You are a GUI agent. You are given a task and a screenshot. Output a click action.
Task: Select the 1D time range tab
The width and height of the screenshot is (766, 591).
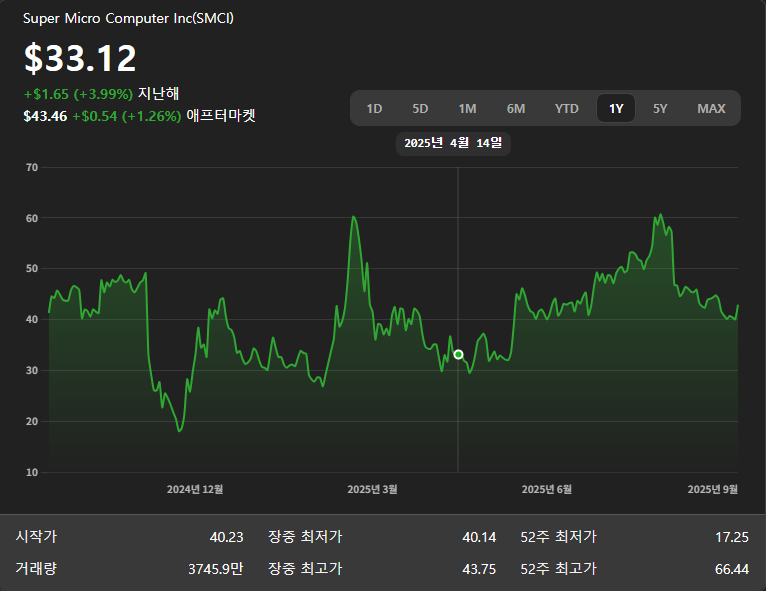click(x=374, y=108)
